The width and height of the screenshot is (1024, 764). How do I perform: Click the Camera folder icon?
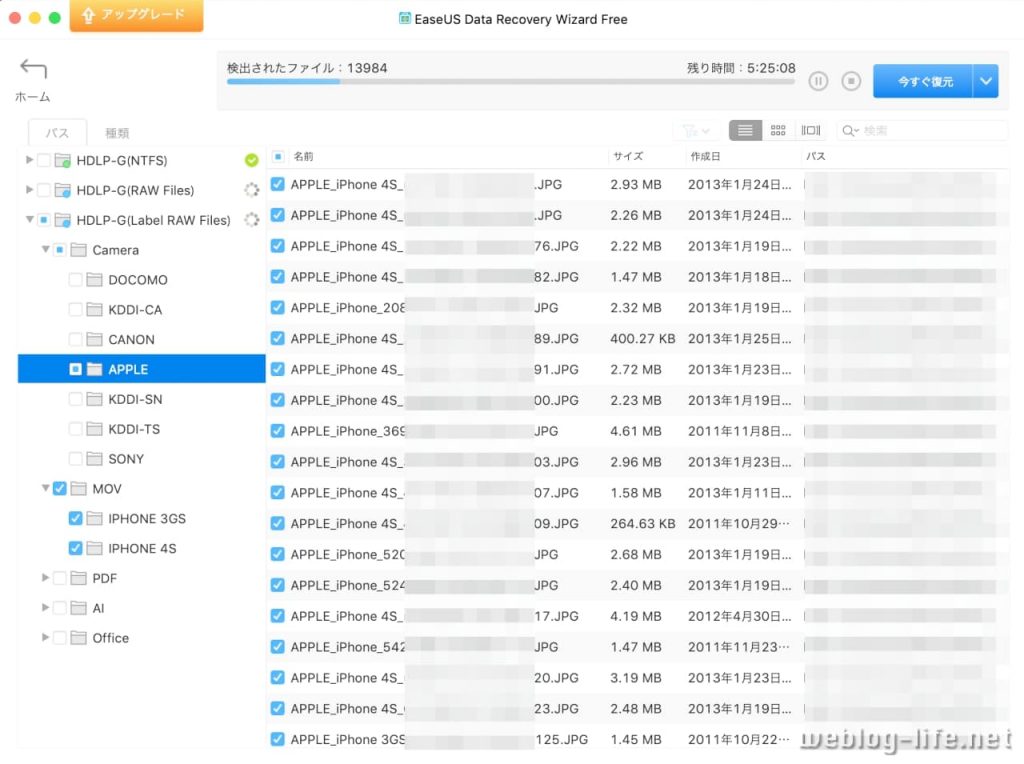pyautogui.click(x=78, y=249)
